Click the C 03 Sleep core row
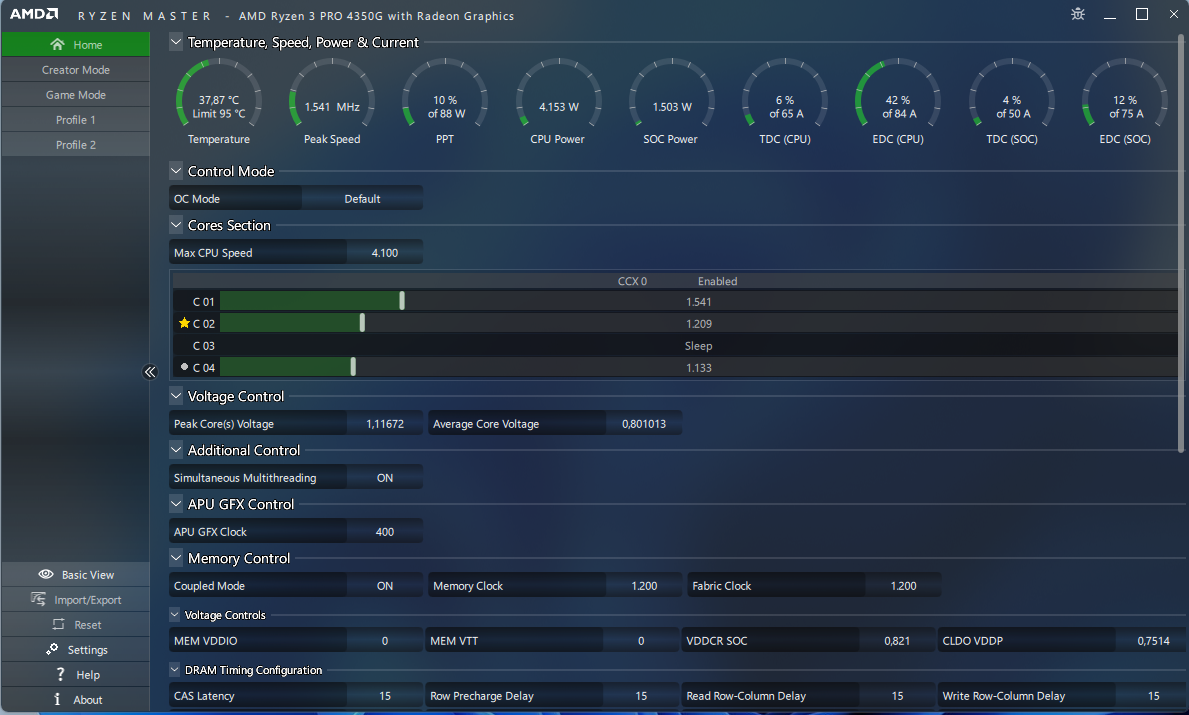The height and width of the screenshot is (715, 1189). tap(675, 345)
